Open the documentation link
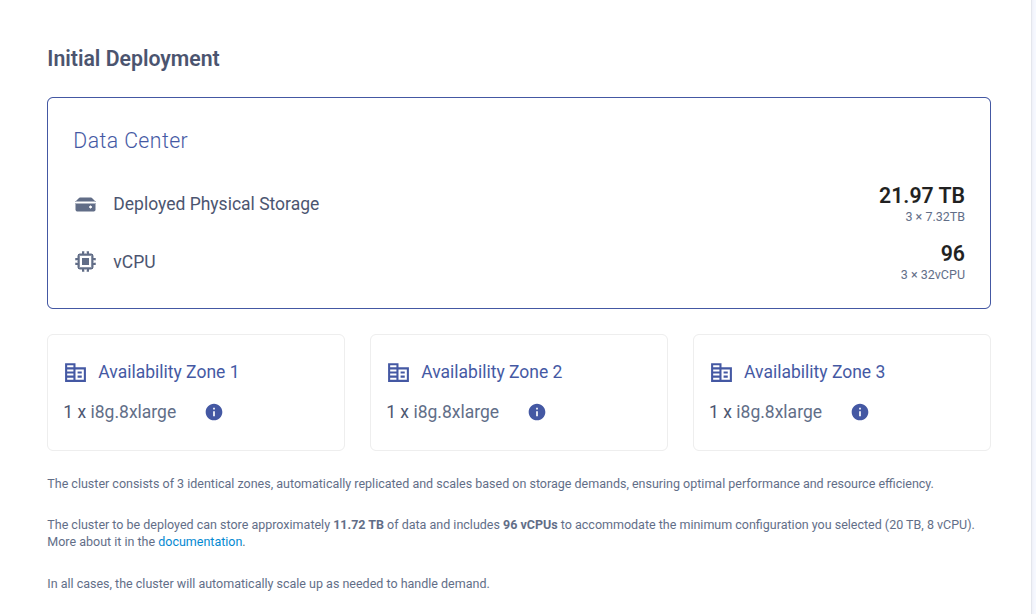This screenshot has height=614, width=1036. pos(200,542)
